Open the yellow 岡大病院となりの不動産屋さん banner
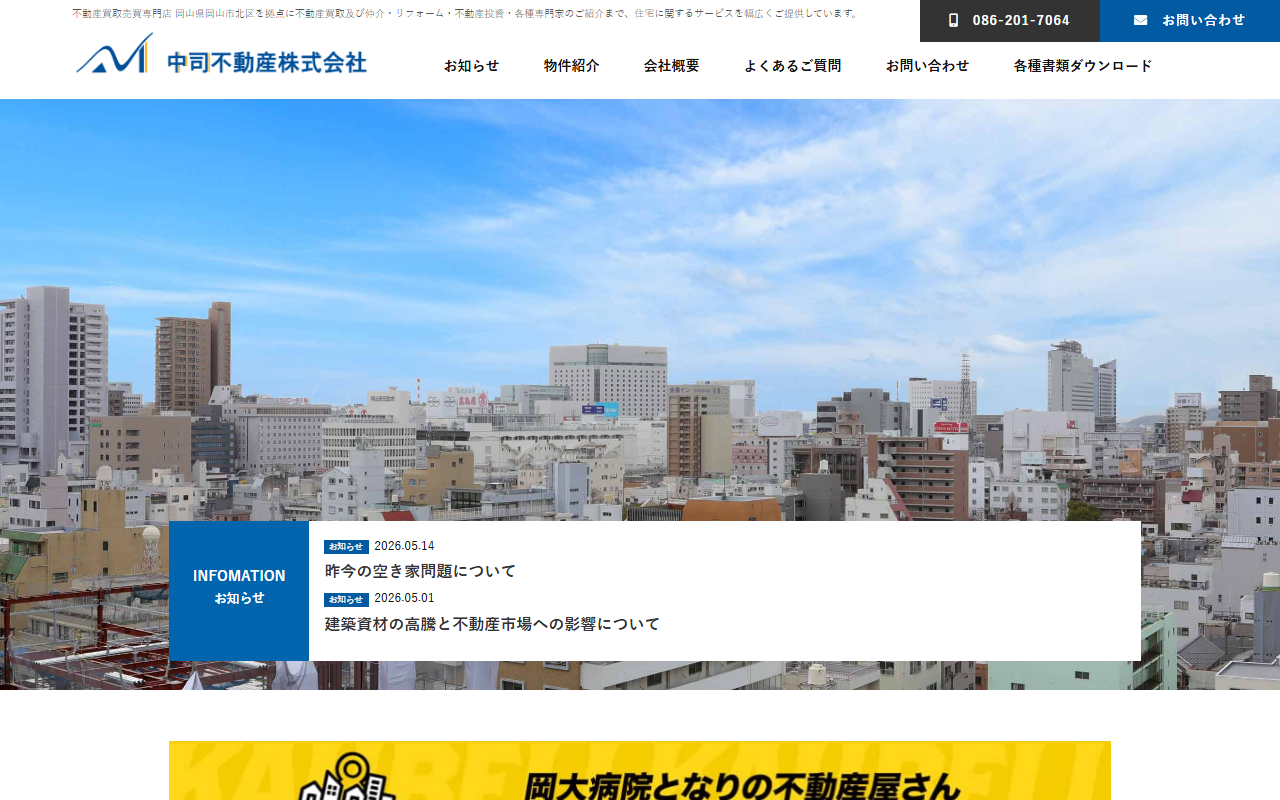This screenshot has height=800, width=1280. (640, 770)
